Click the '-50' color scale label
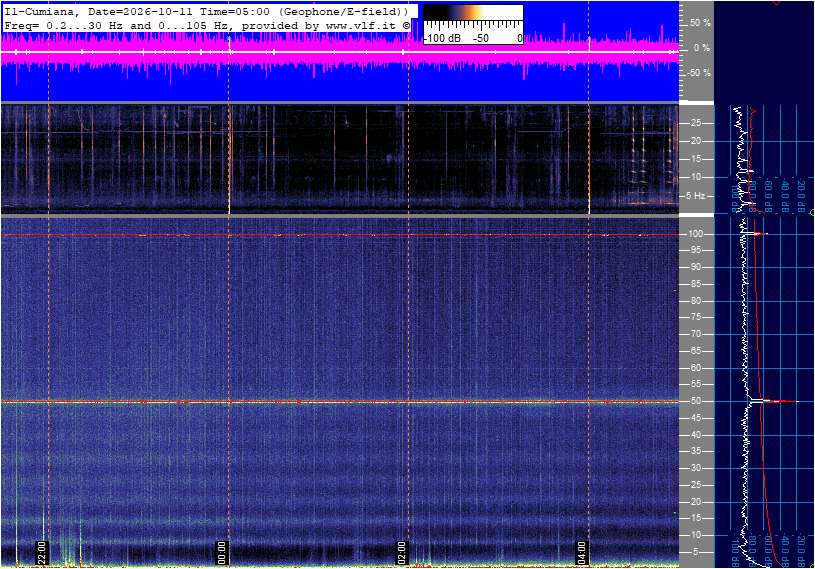This screenshot has height=569, width=815. 481,38
